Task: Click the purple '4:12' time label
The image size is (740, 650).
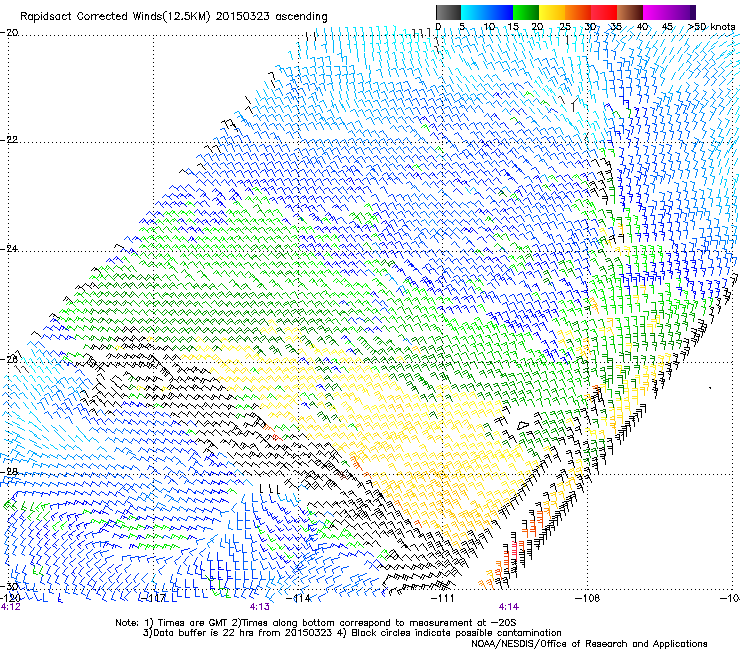Action: [x=11, y=607]
